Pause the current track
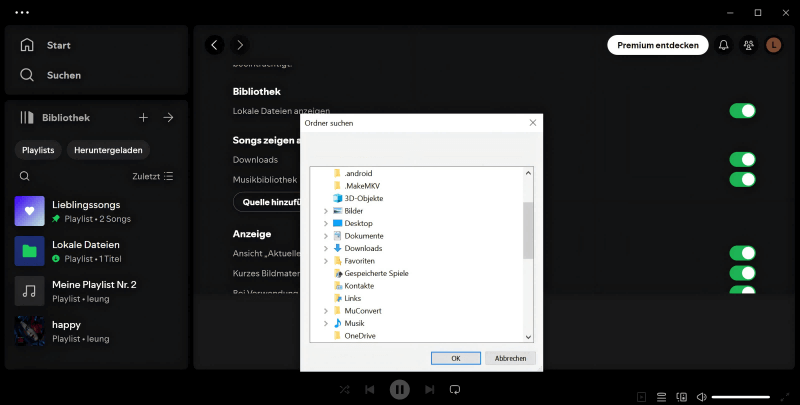 (x=400, y=389)
